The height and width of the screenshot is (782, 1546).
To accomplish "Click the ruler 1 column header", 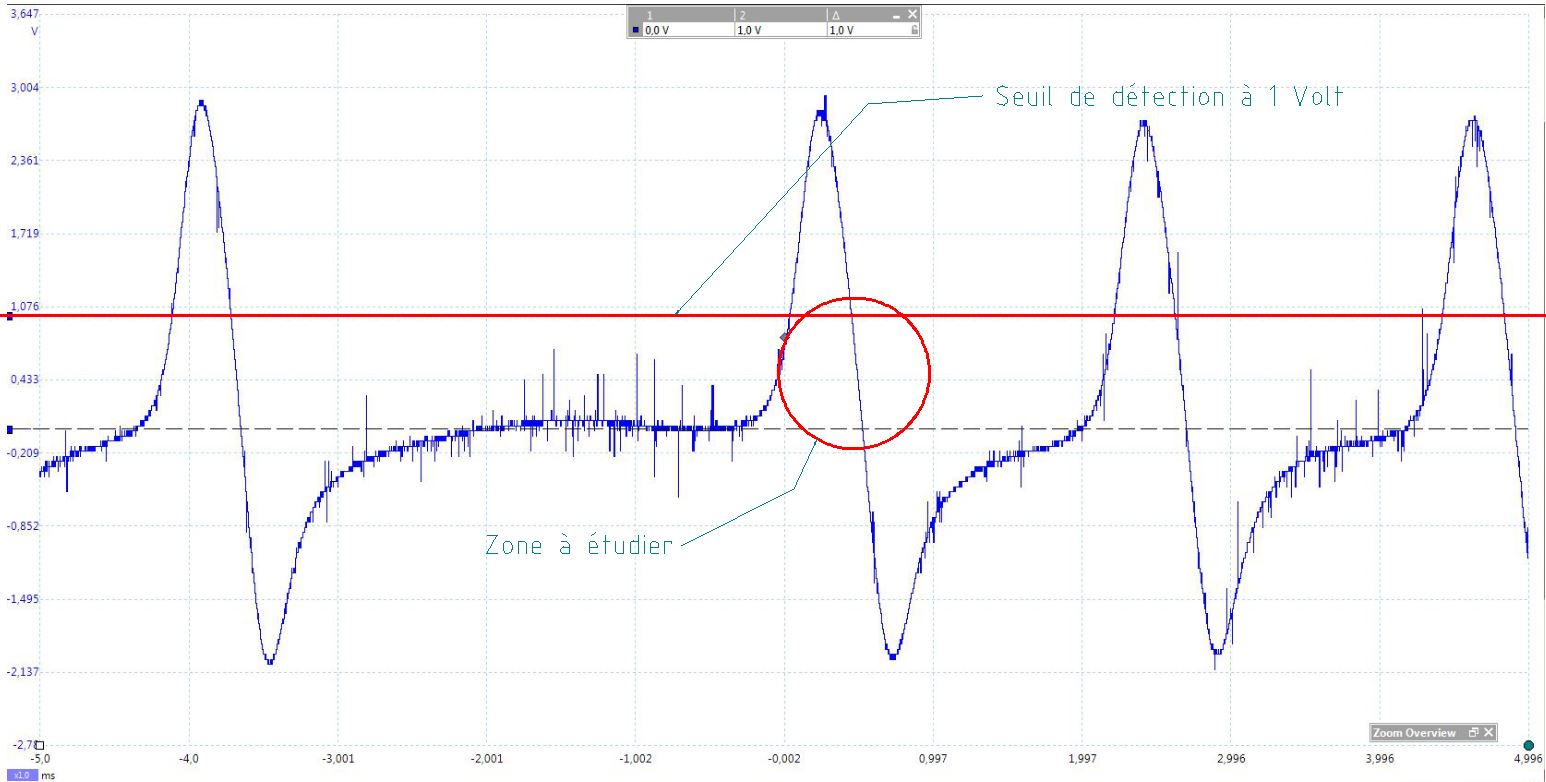I will 680,15.
